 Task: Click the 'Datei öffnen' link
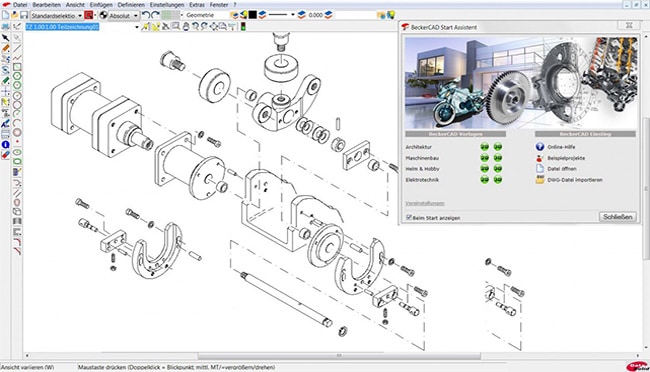[562, 169]
